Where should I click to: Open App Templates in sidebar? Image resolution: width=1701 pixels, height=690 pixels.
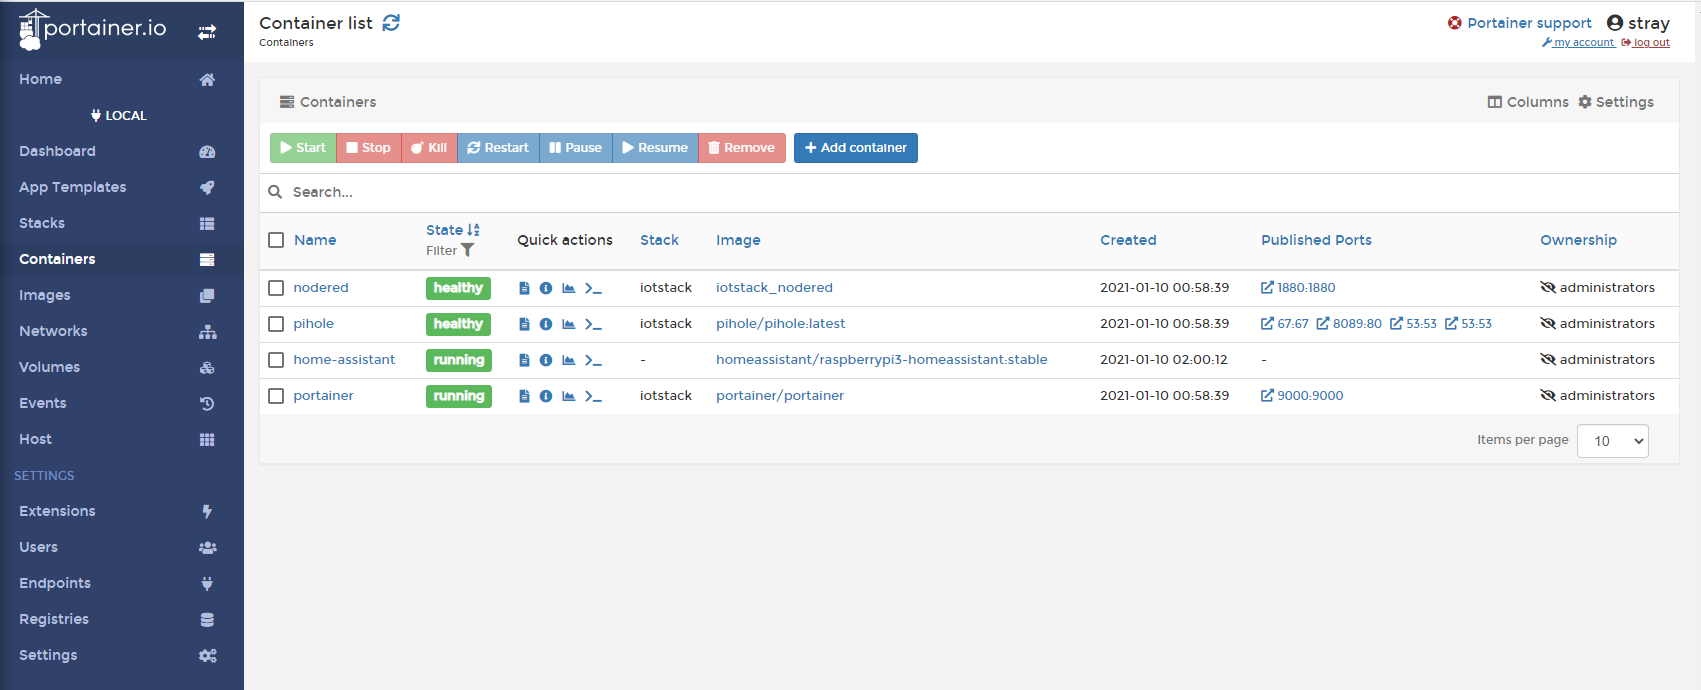[x=122, y=187]
